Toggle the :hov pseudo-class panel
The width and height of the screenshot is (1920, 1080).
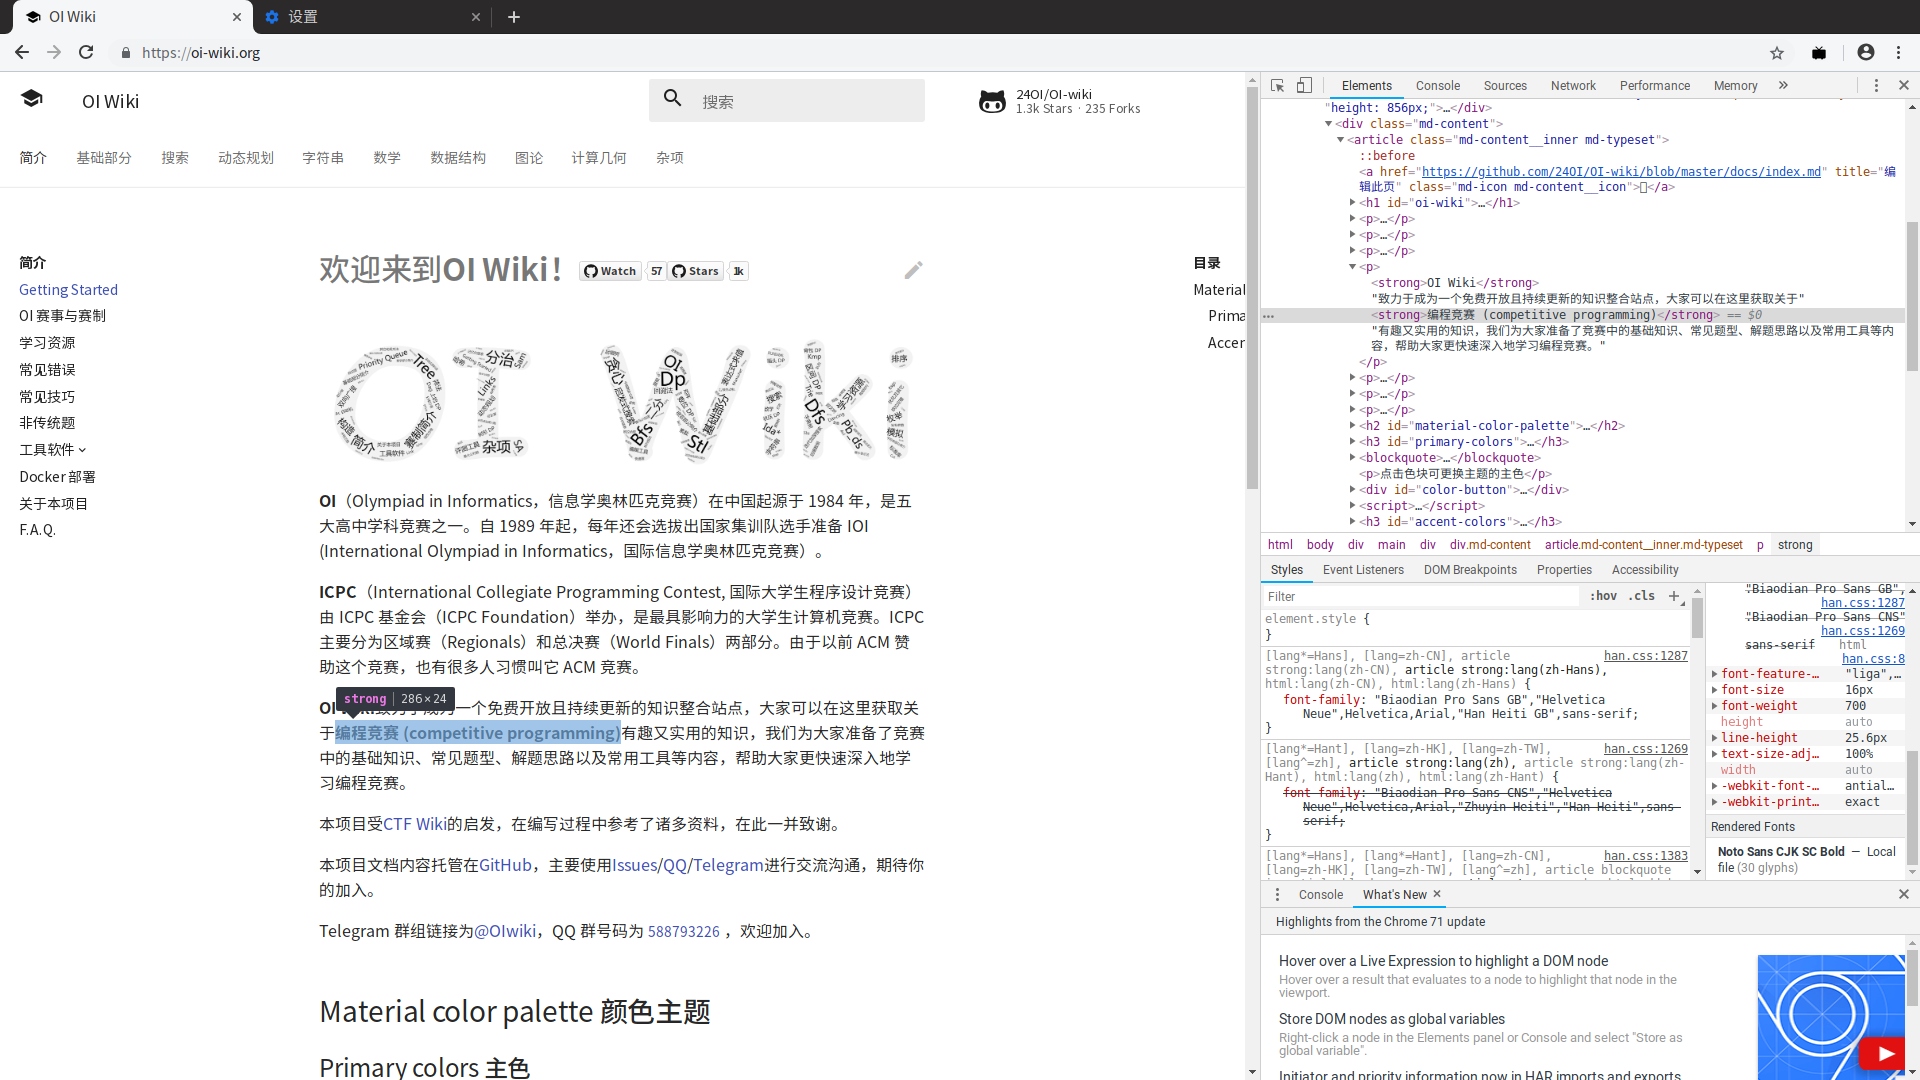pos(1602,596)
